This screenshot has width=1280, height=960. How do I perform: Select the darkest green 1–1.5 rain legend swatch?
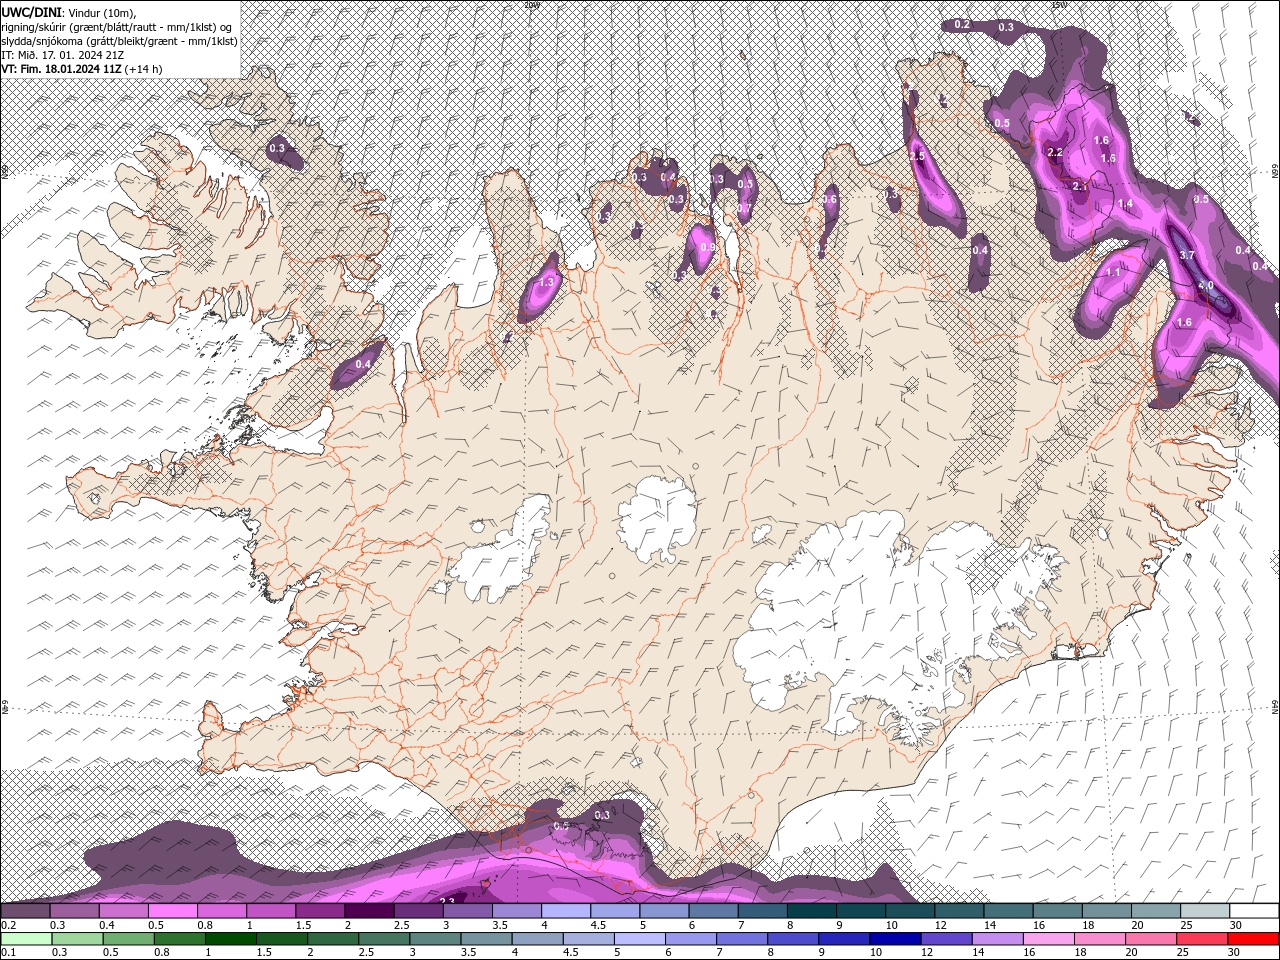click(231, 939)
